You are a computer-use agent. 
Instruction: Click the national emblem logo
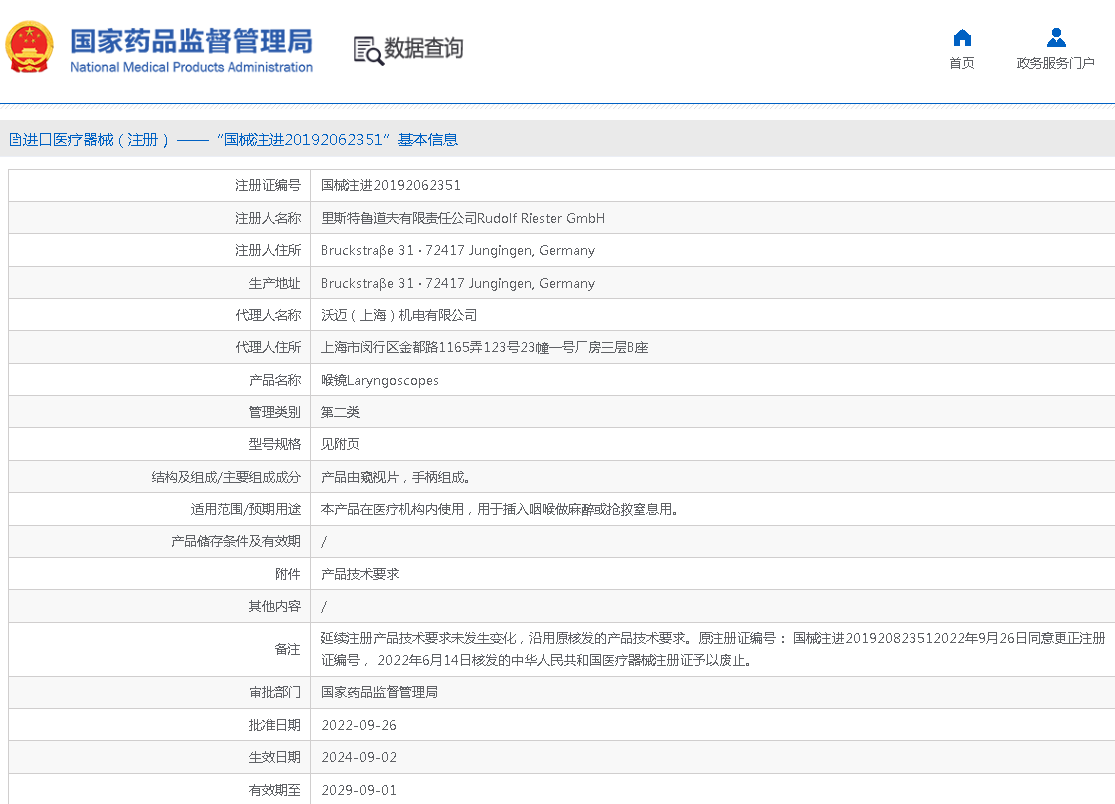point(30,47)
